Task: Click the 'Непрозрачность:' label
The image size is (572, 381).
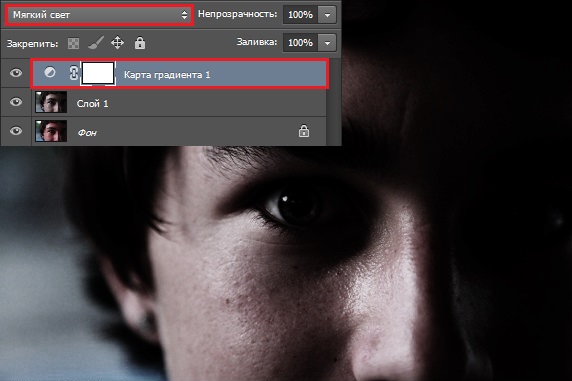Action: pyautogui.click(x=237, y=14)
